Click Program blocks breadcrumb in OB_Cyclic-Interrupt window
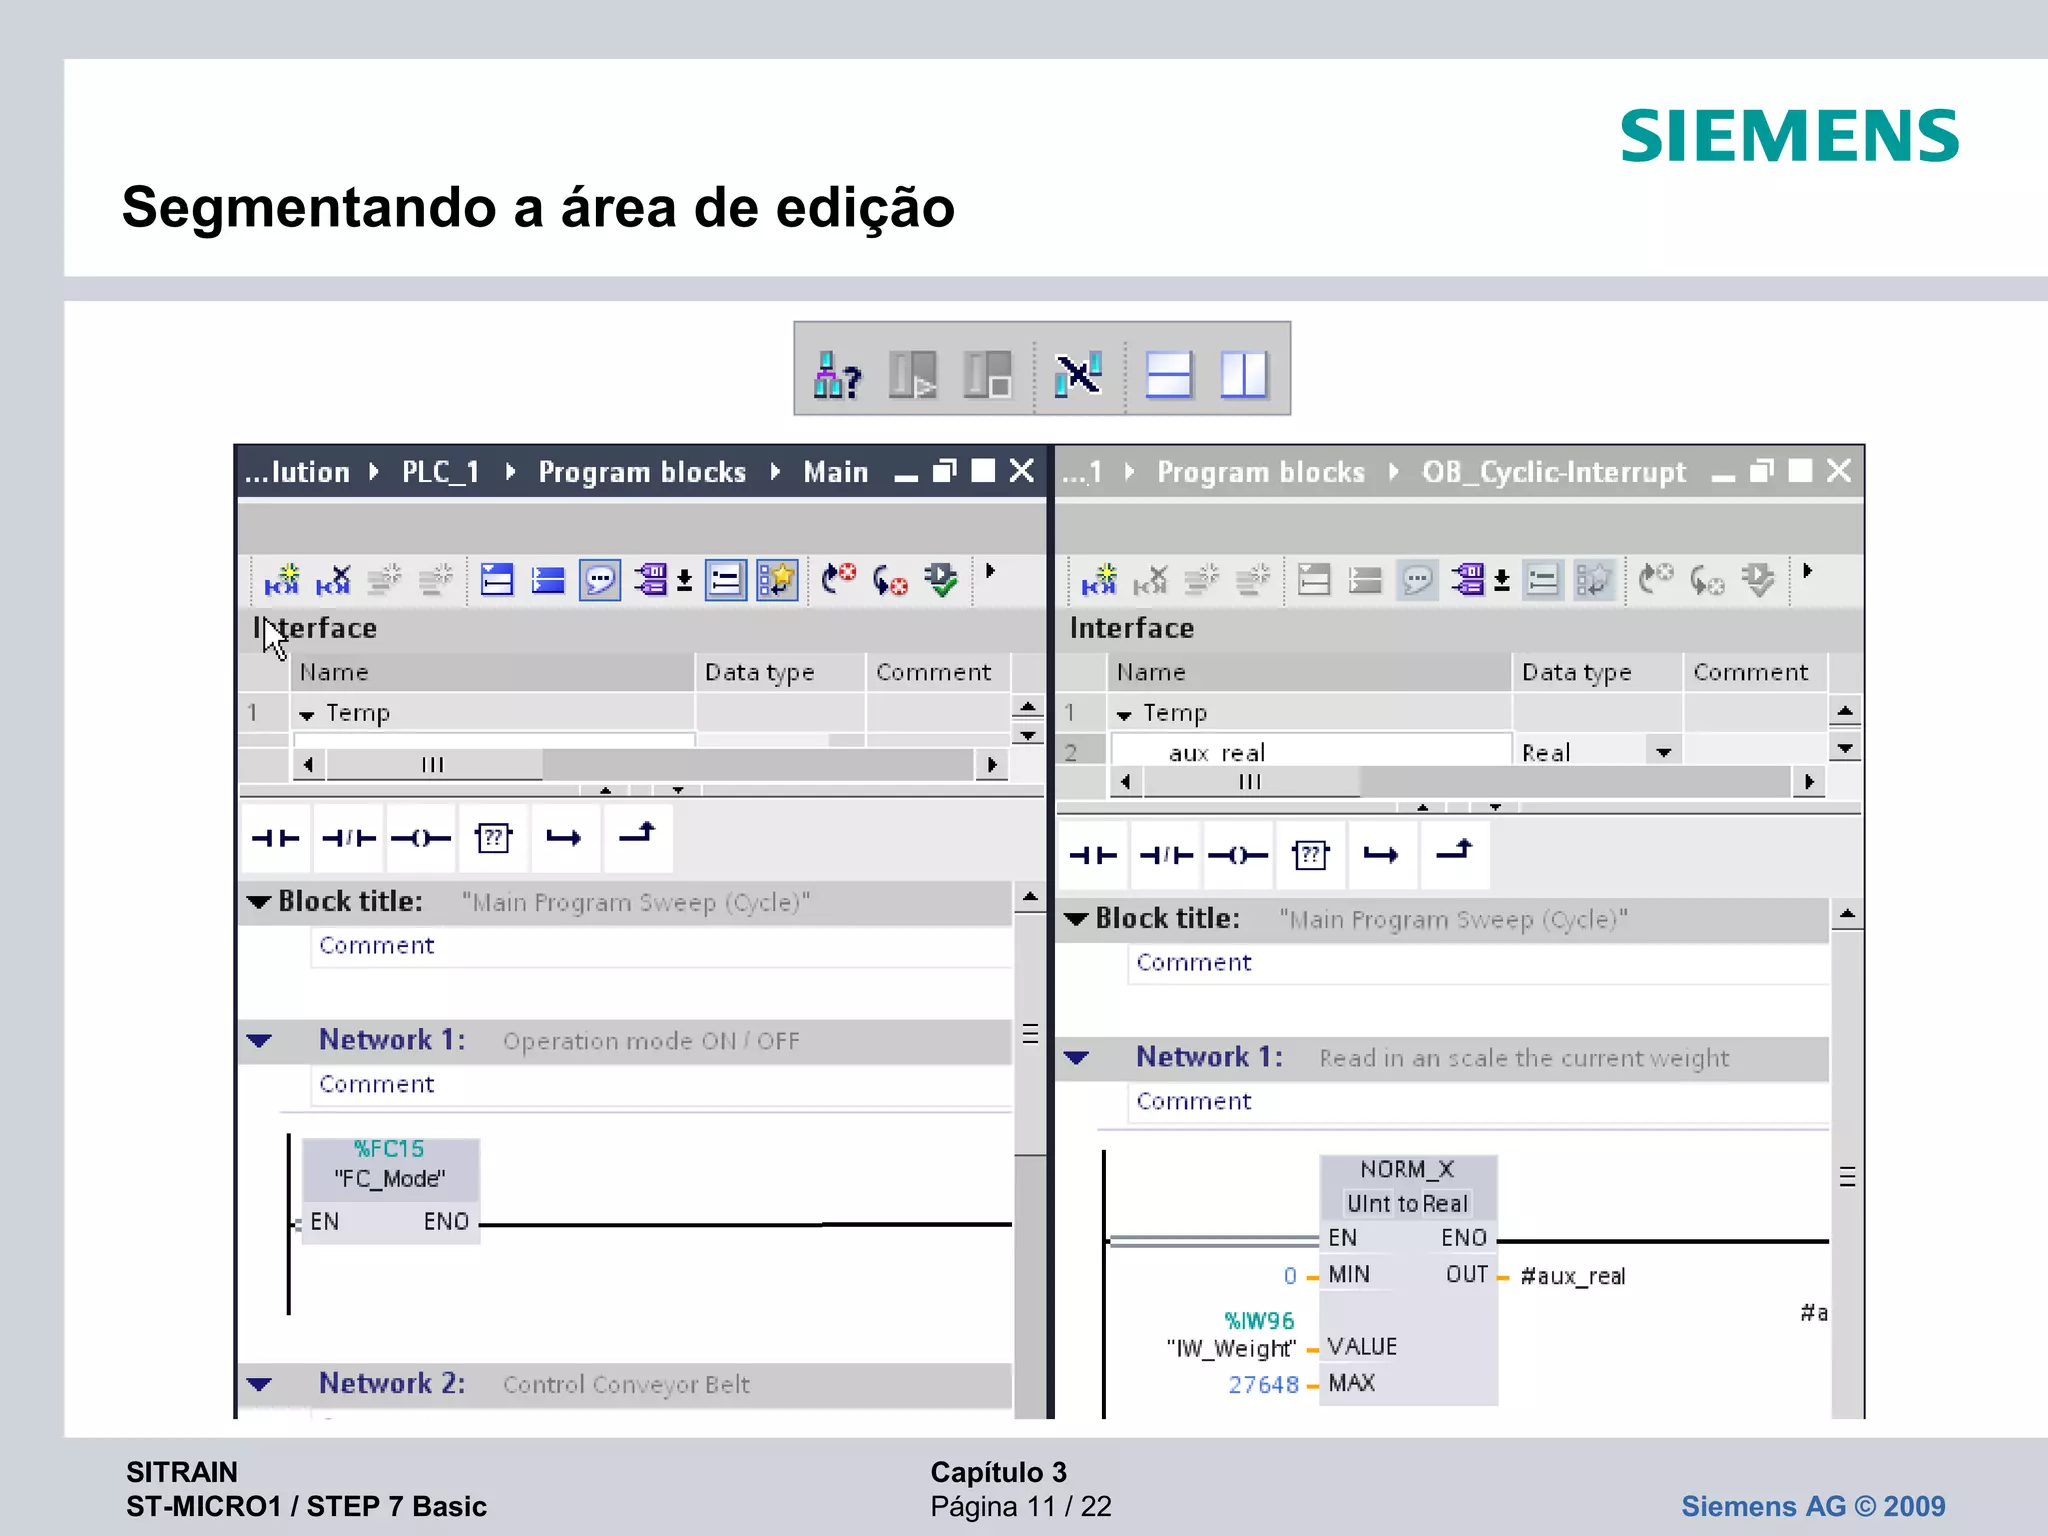2048x1536 pixels. pyautogui.click(x=1261, y=472)
